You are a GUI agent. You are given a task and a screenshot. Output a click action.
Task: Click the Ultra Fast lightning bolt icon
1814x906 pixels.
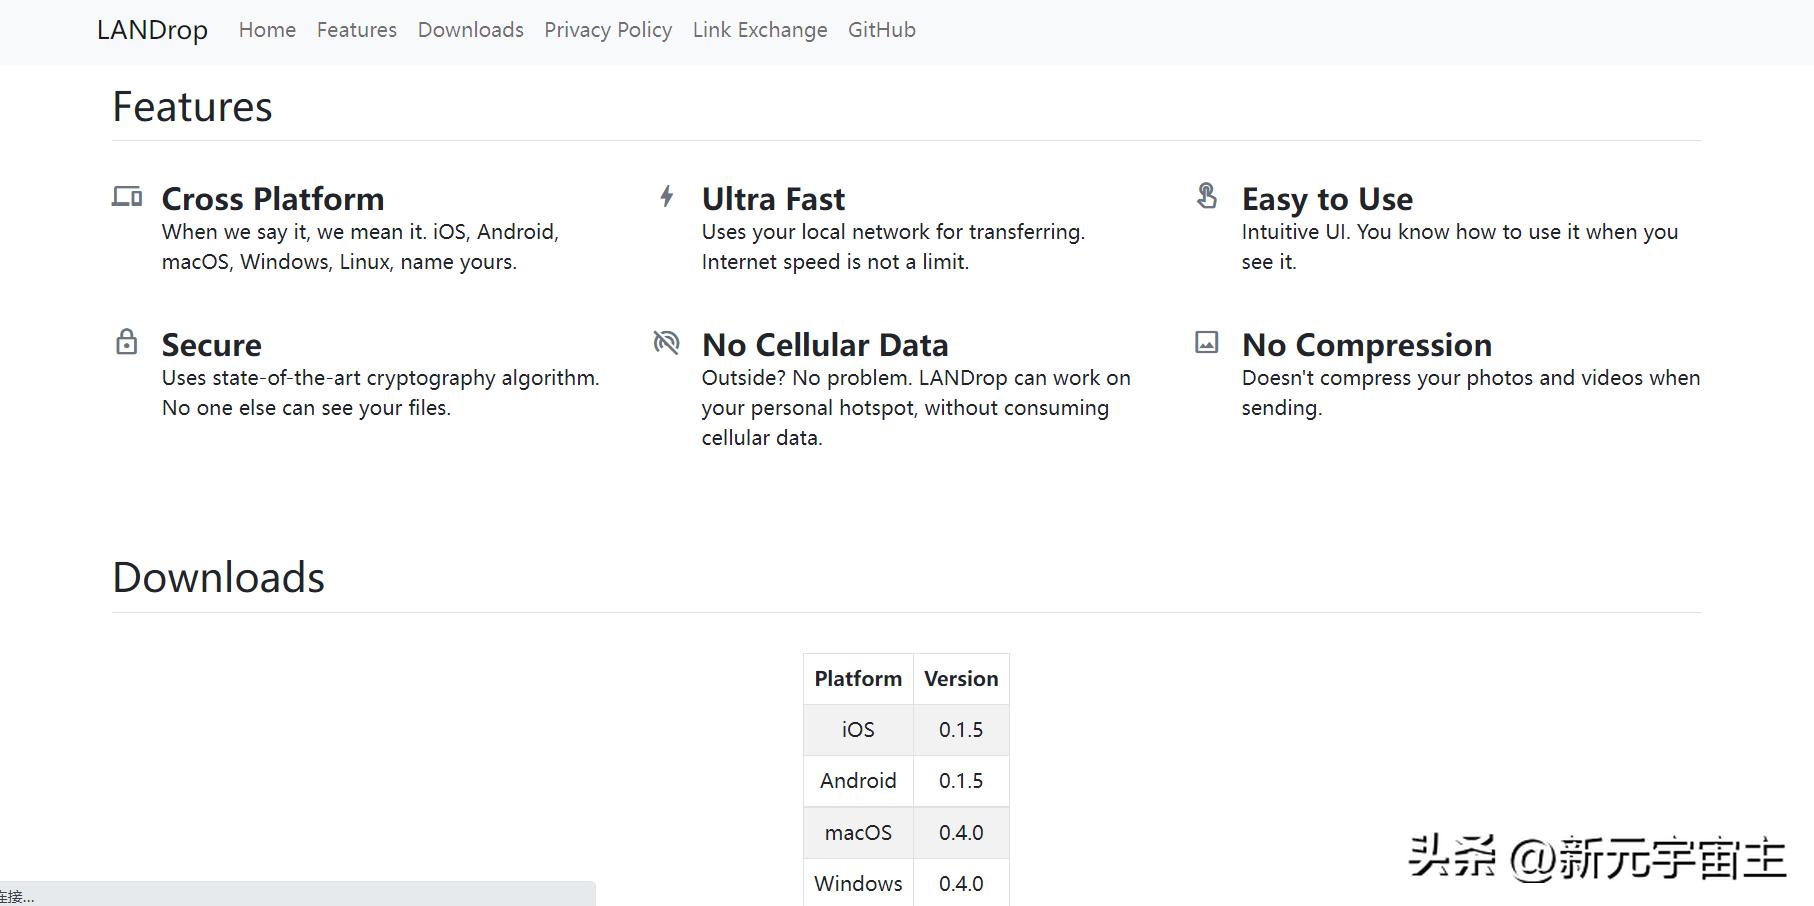point(667,196)
